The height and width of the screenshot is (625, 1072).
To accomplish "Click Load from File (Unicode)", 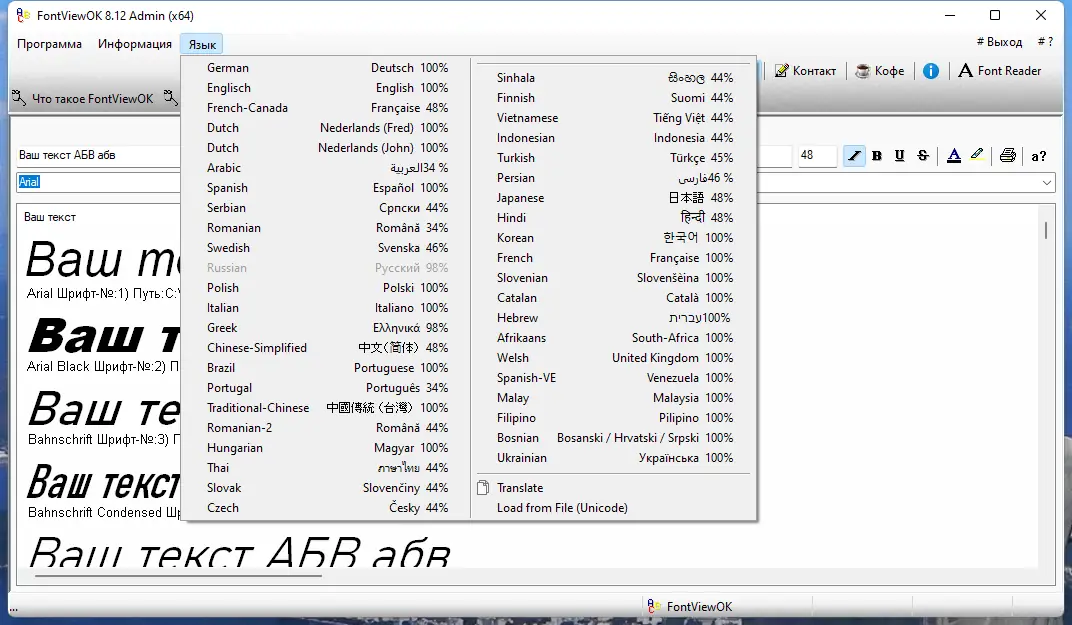I will coord(615,508).
